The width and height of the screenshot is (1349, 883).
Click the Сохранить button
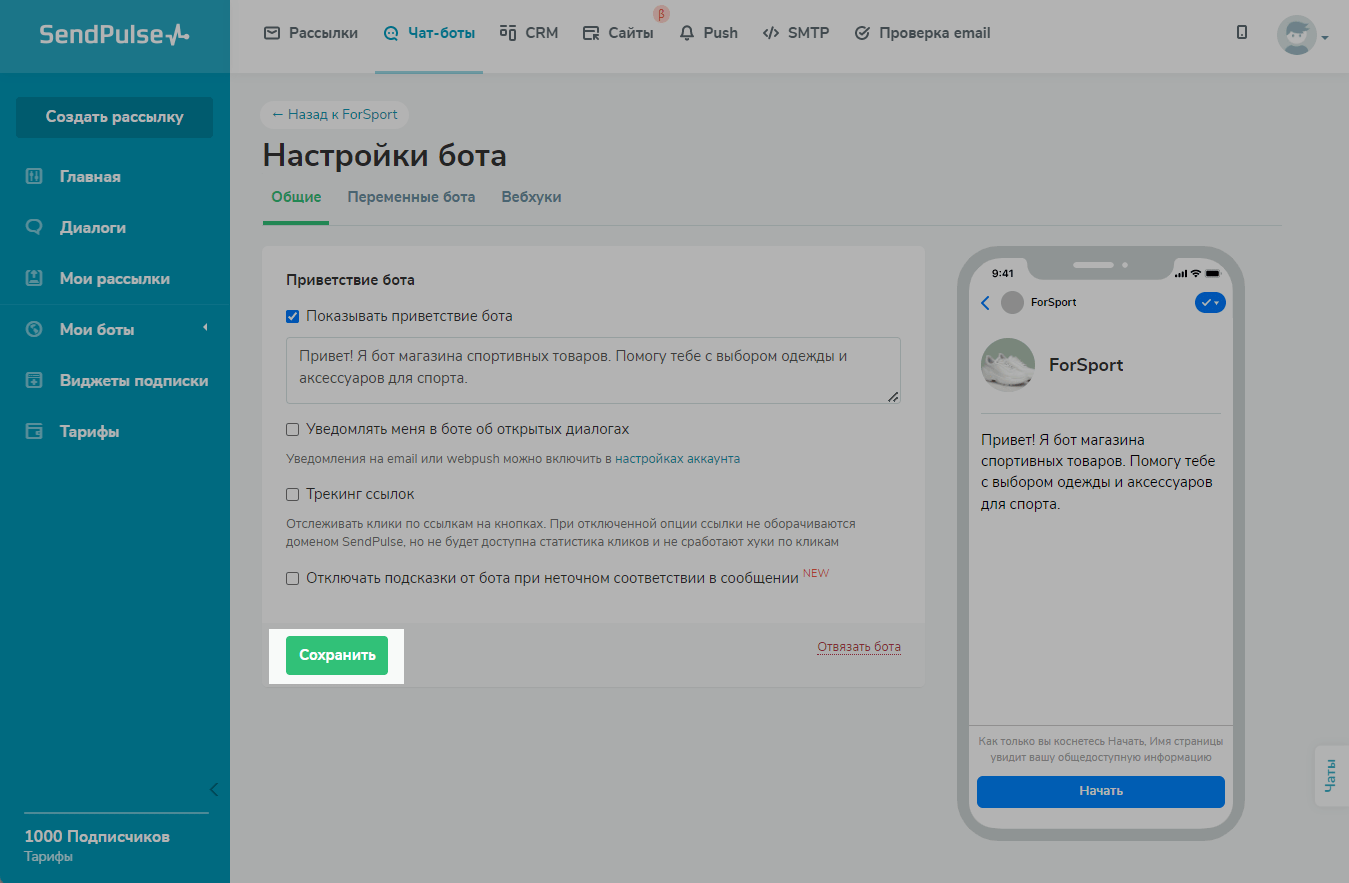(337, 655)
